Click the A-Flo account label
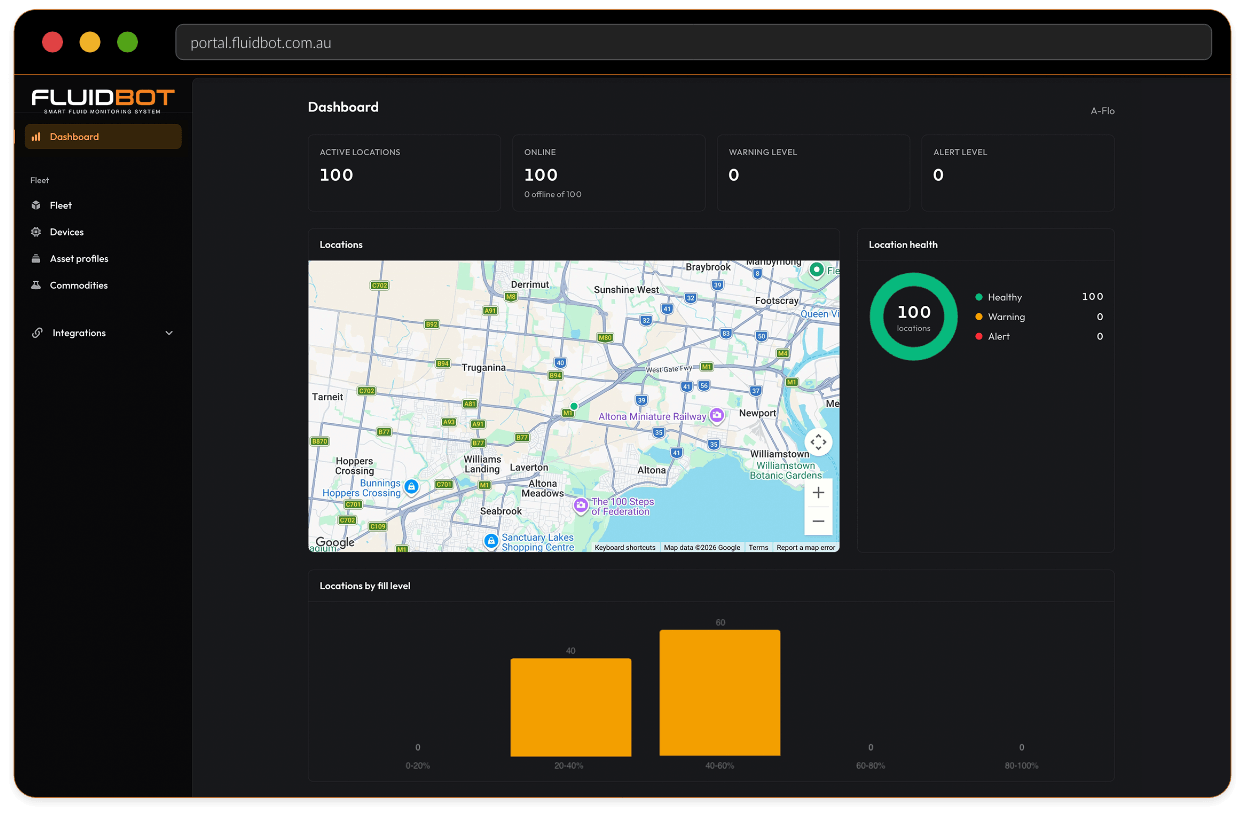Screen dimensions: 1245x816 (x=1102, y=111)
